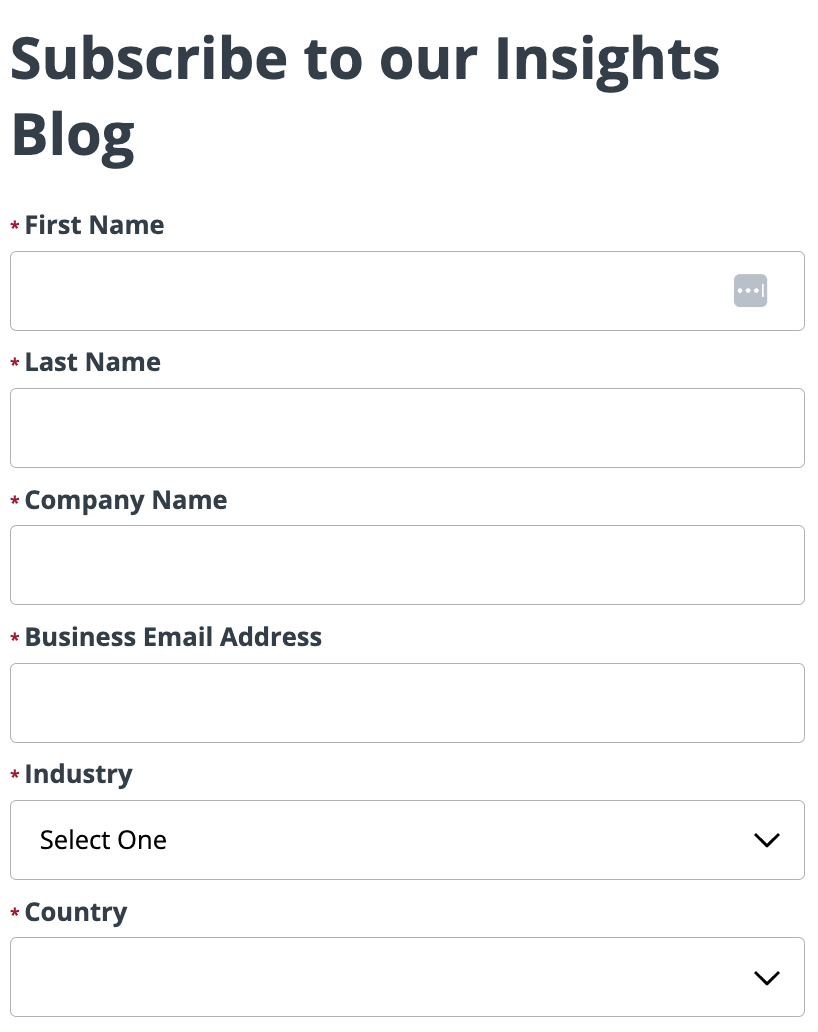818x1032 pixels.
Task: Open the Select One industry list
Action: click(103, 840)
